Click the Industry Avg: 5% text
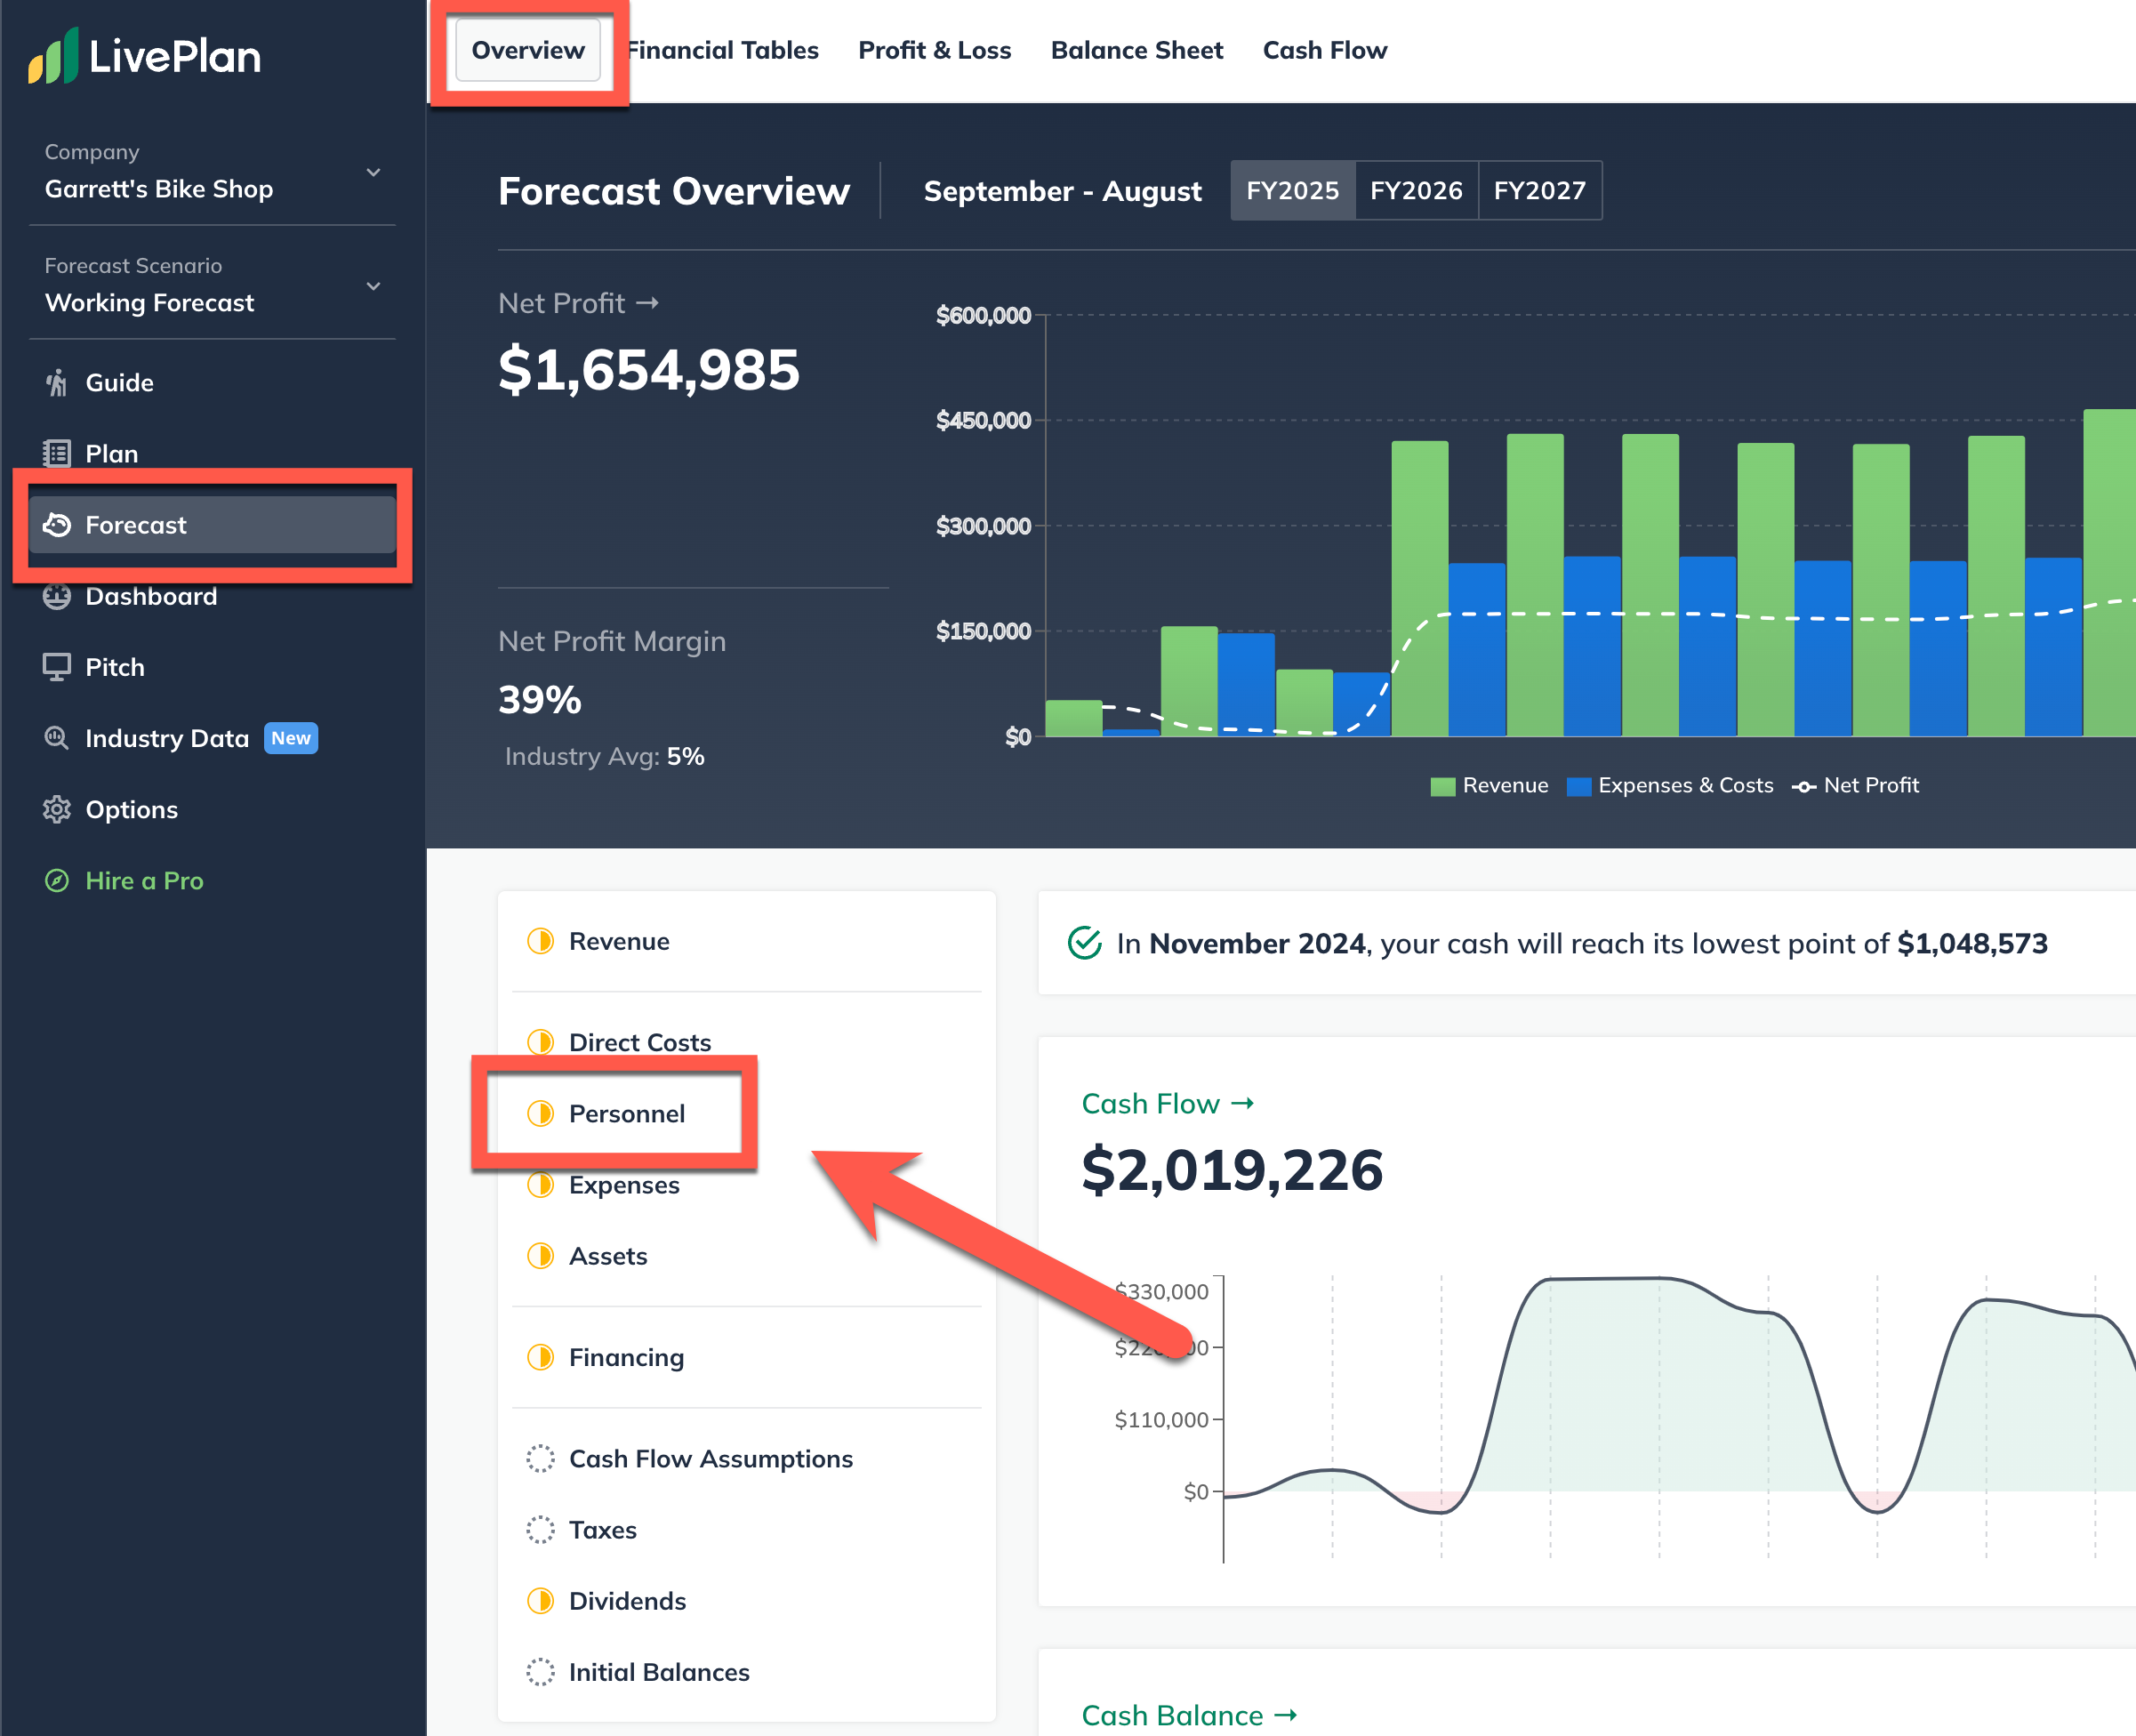This screenshot has height=1736, width=2136. (x=604, y=756)
